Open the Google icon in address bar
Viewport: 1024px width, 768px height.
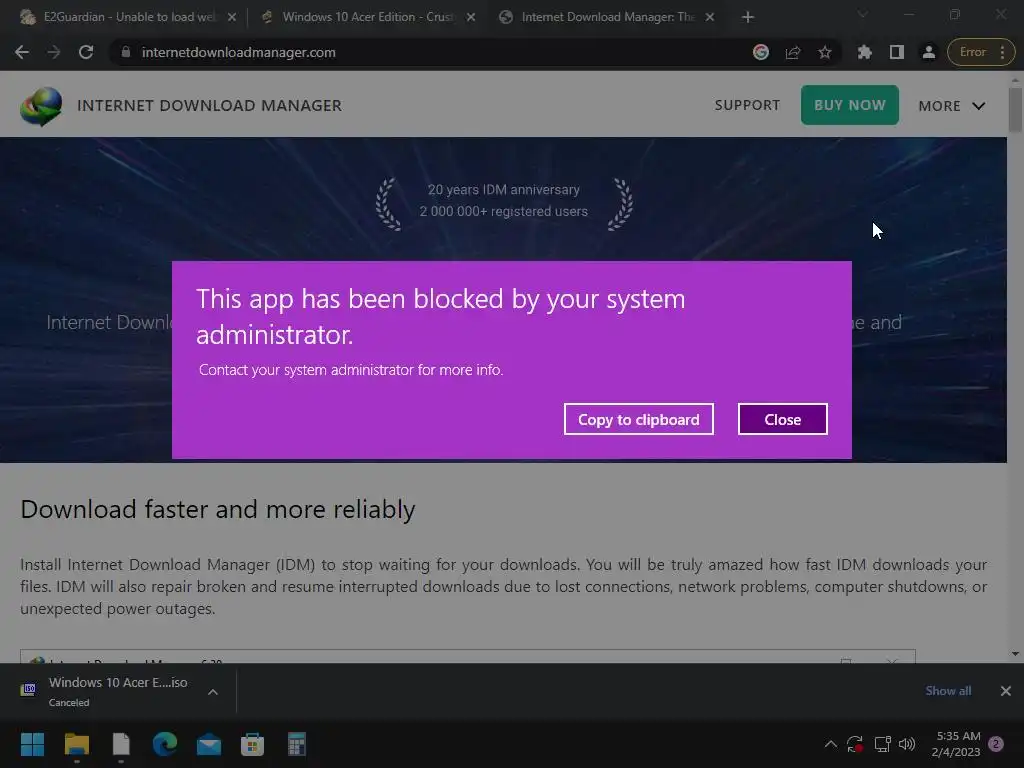coord(761,52)
